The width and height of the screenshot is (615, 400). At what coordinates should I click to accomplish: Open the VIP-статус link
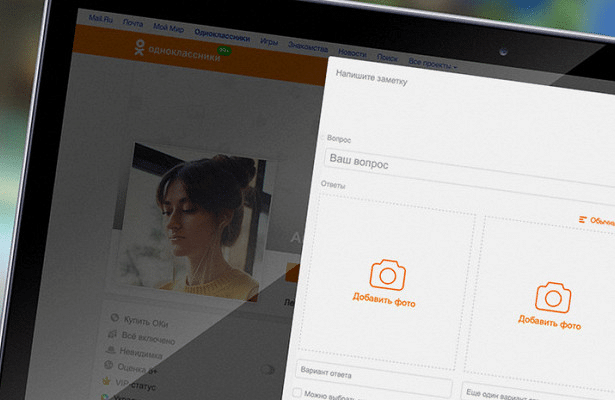coord(135,384)
